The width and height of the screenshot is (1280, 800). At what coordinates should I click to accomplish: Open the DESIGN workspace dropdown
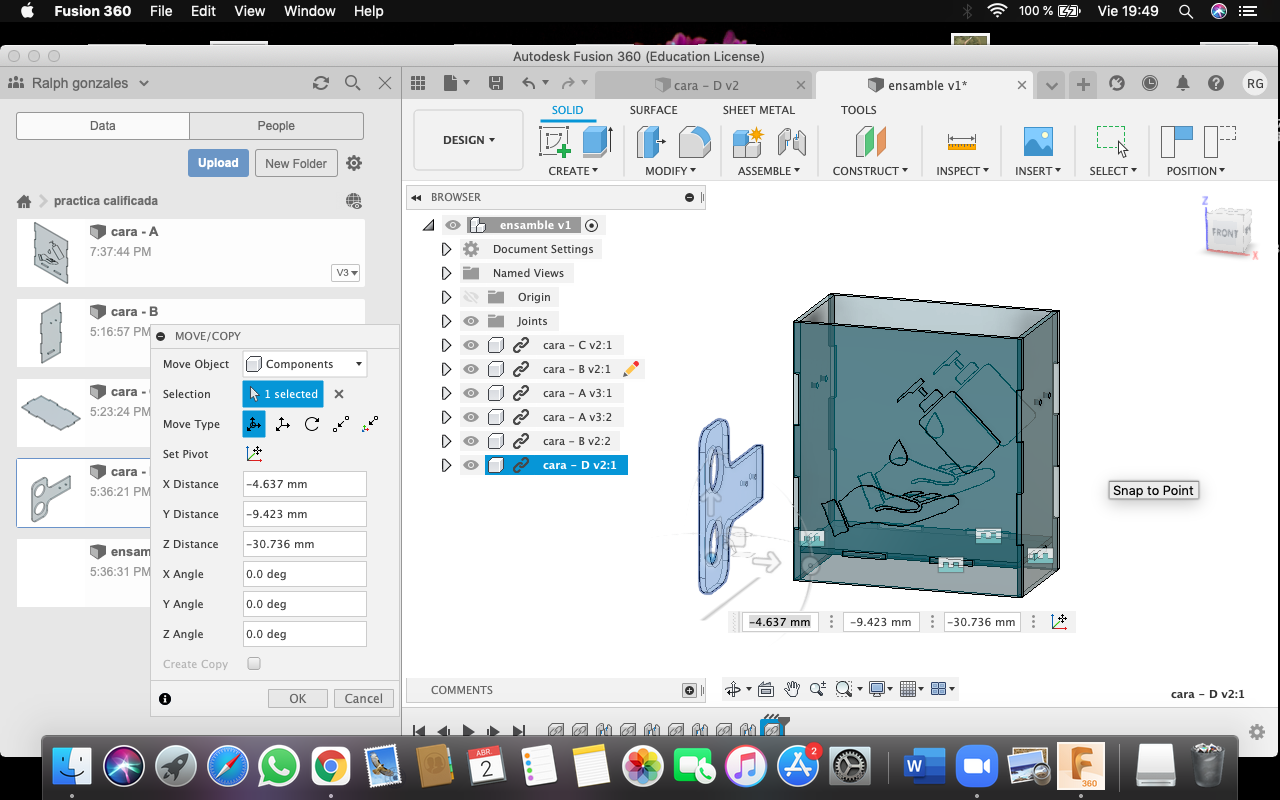[x=468, y=140]
